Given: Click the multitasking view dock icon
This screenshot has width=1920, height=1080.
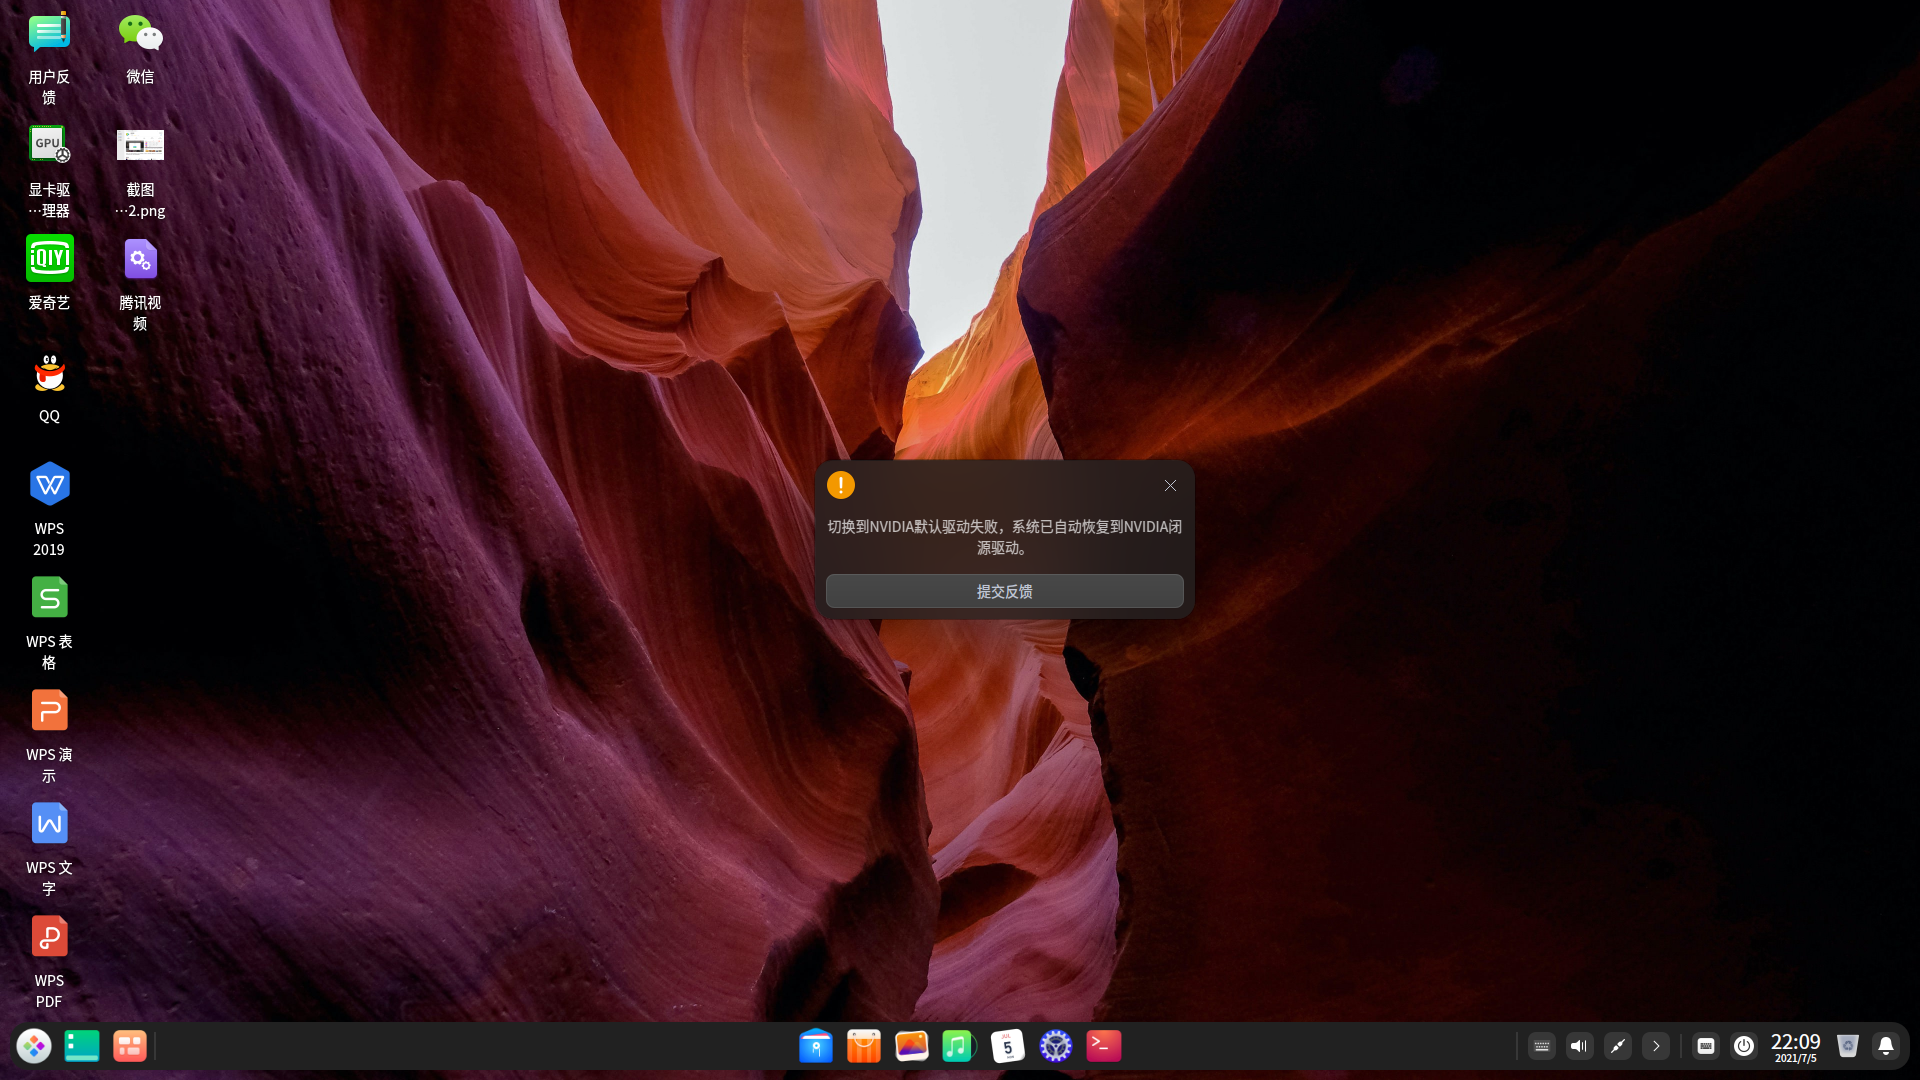Looking at the screenshot, I should (x=129, y=1046).
